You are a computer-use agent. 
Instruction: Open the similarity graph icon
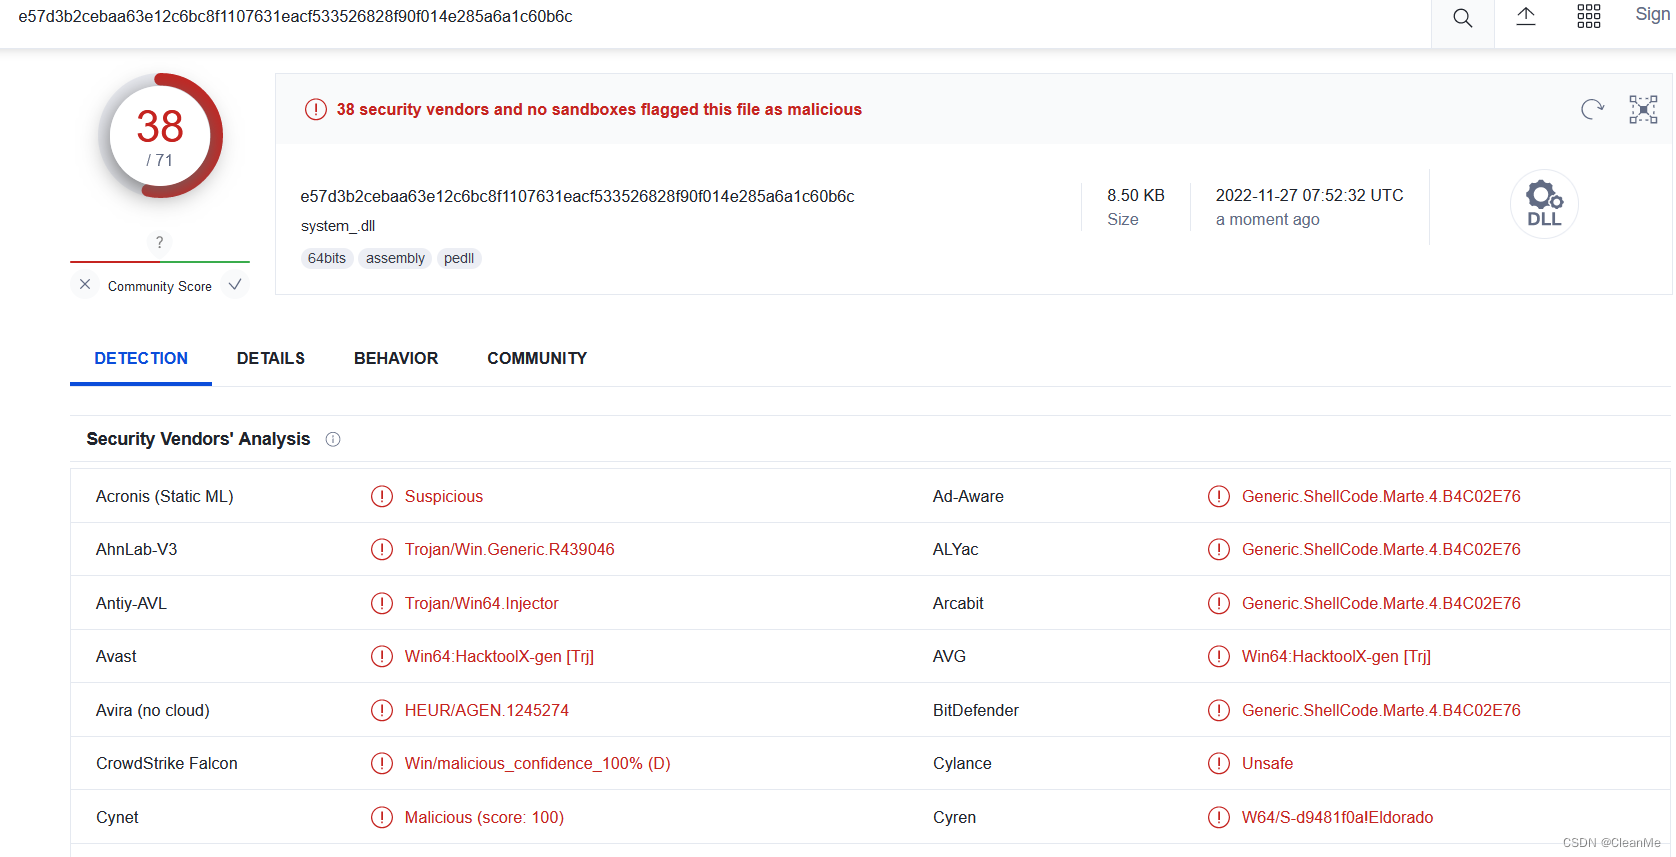click(1643, 109)
